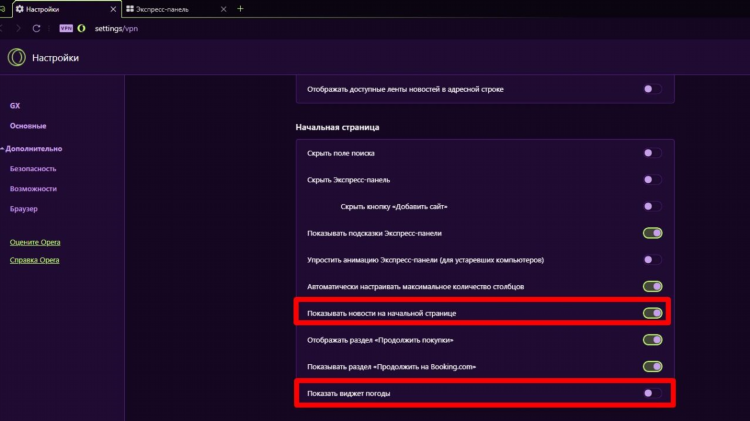Close the Настройки tab

point(113,9)
